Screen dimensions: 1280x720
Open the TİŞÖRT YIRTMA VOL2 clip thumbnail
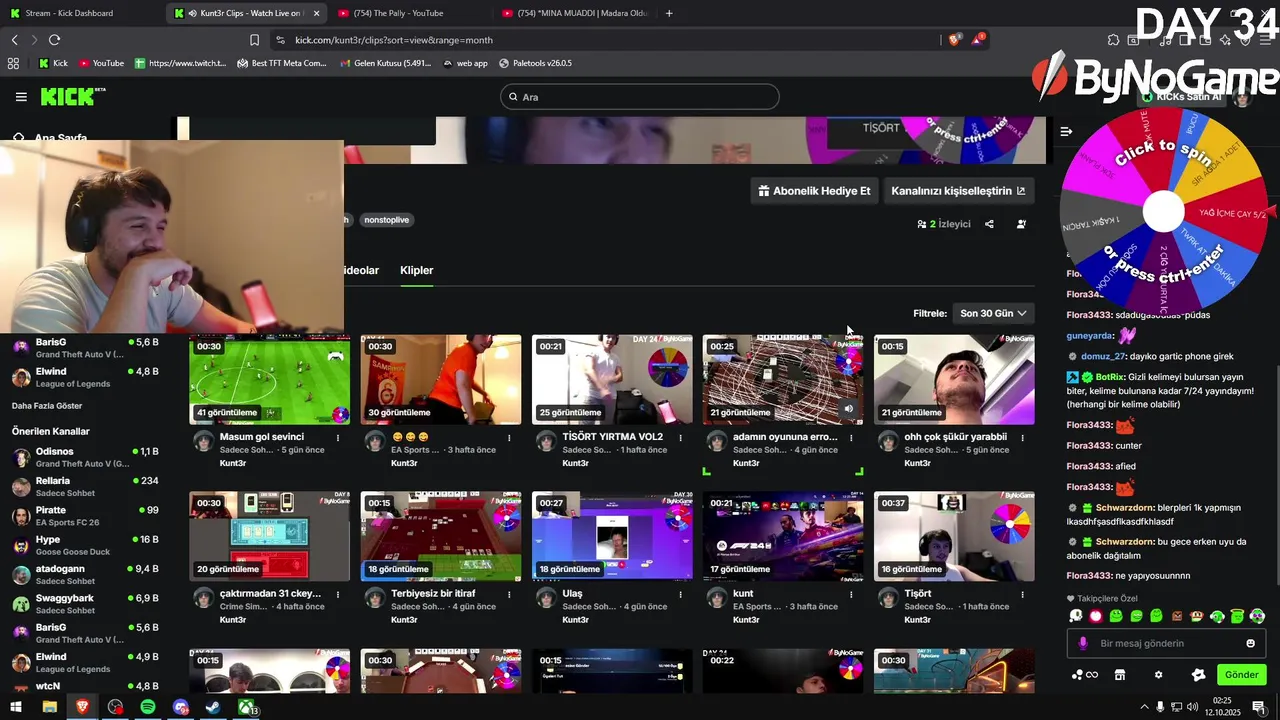tap(612, 380)
